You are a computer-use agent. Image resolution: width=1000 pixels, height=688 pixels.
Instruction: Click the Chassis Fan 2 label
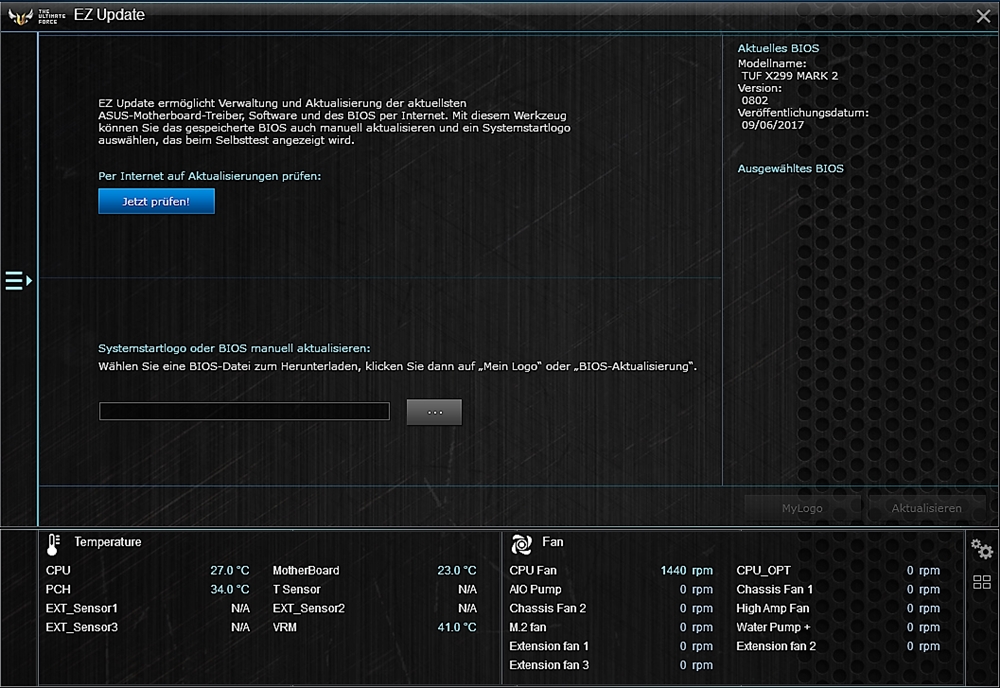pyautogui.click(x=547, y=608)
